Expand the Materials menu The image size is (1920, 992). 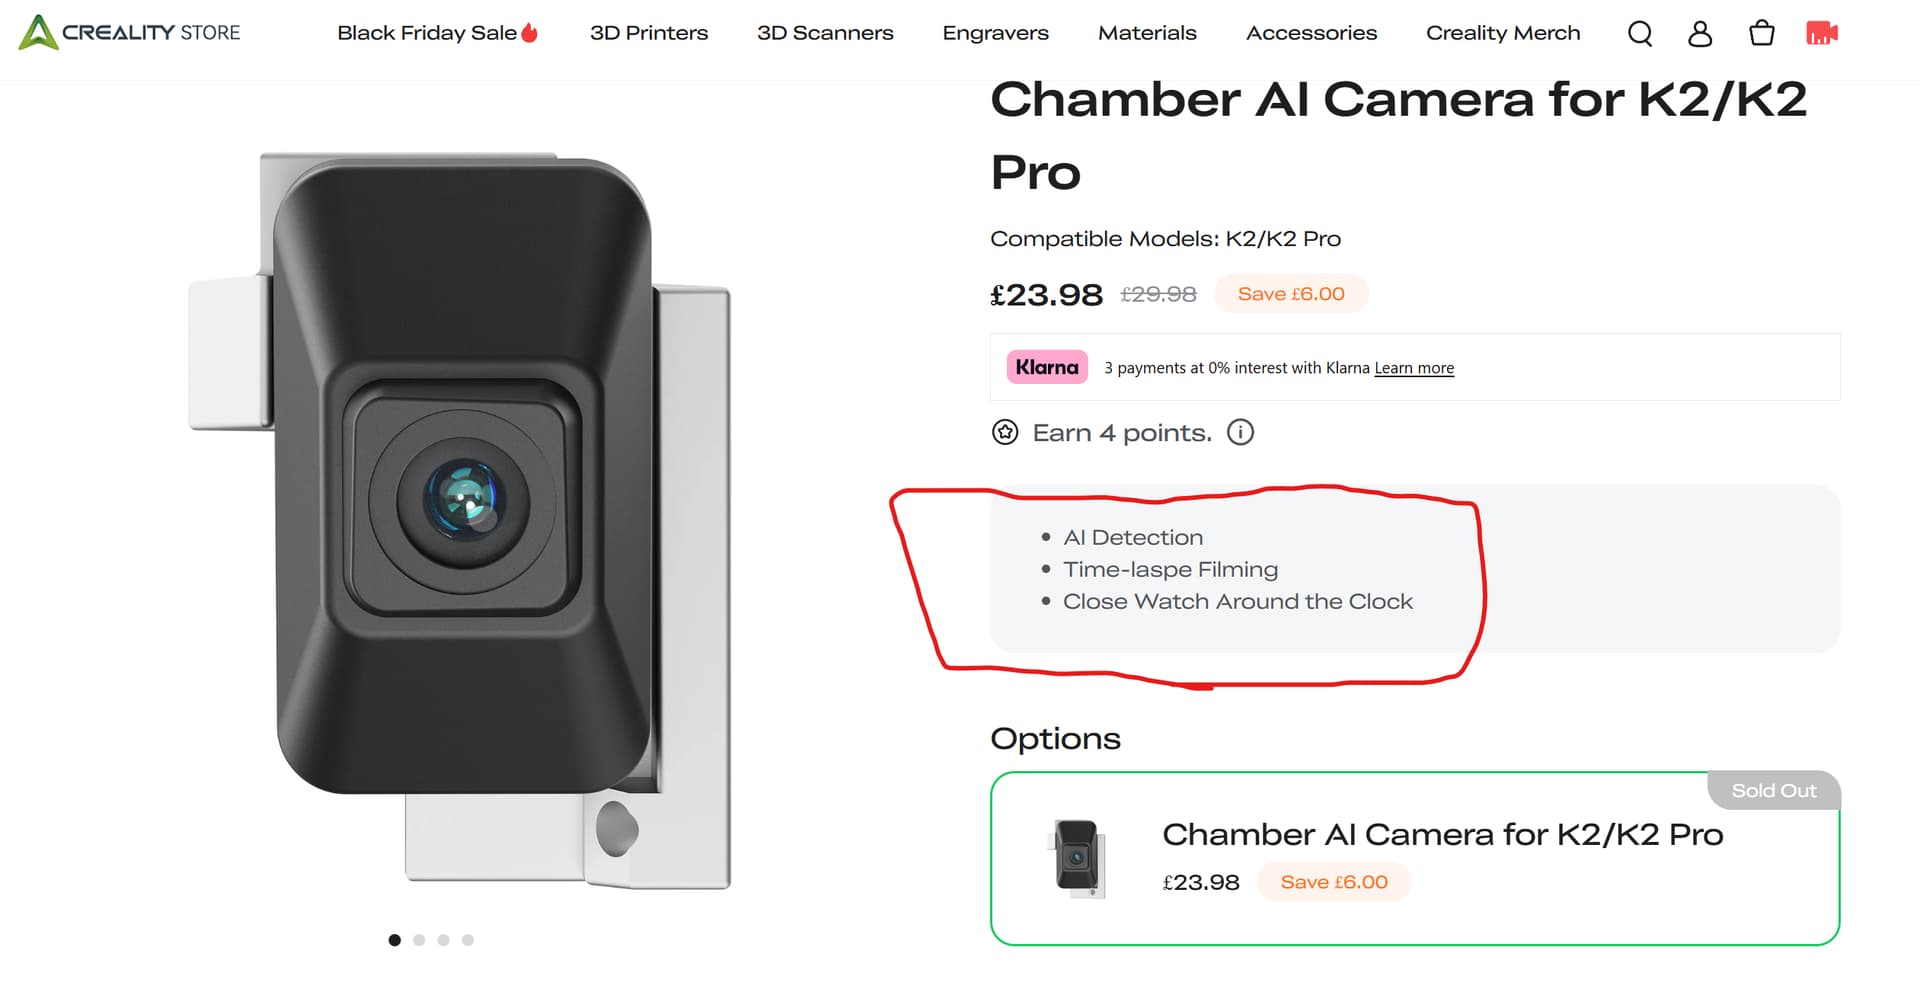(1147, 33)
